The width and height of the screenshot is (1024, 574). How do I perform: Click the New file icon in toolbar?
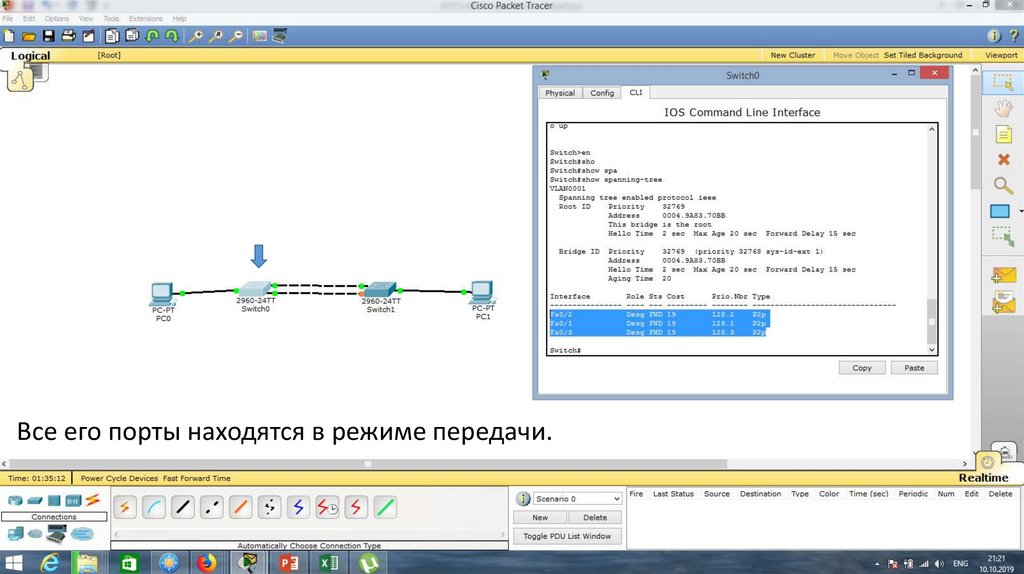click(x=9, y=36)
